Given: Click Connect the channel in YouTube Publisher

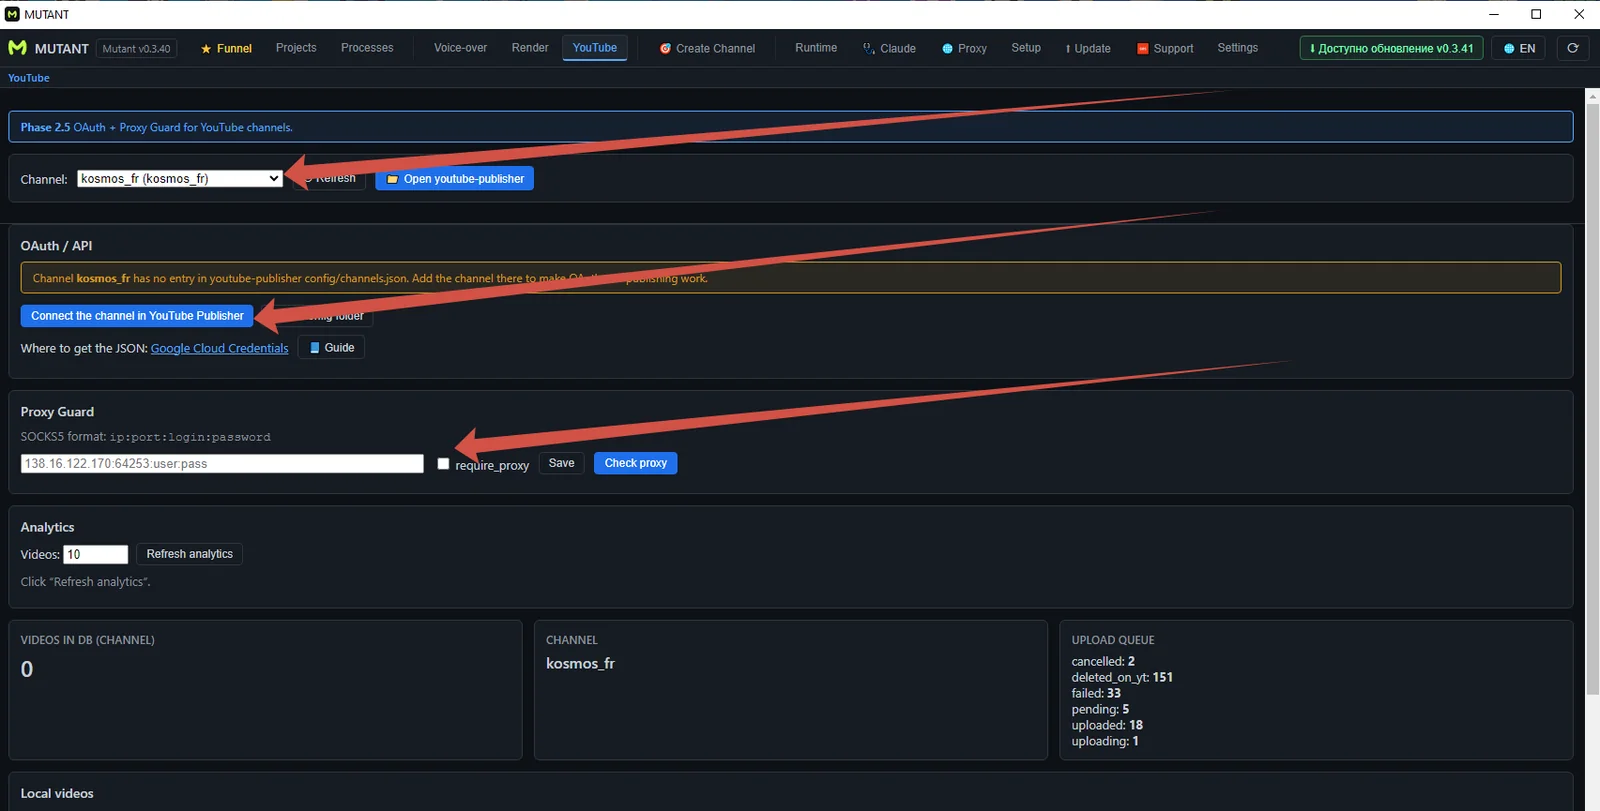Looking at the screenshot, I should click(x=137, y=316).
